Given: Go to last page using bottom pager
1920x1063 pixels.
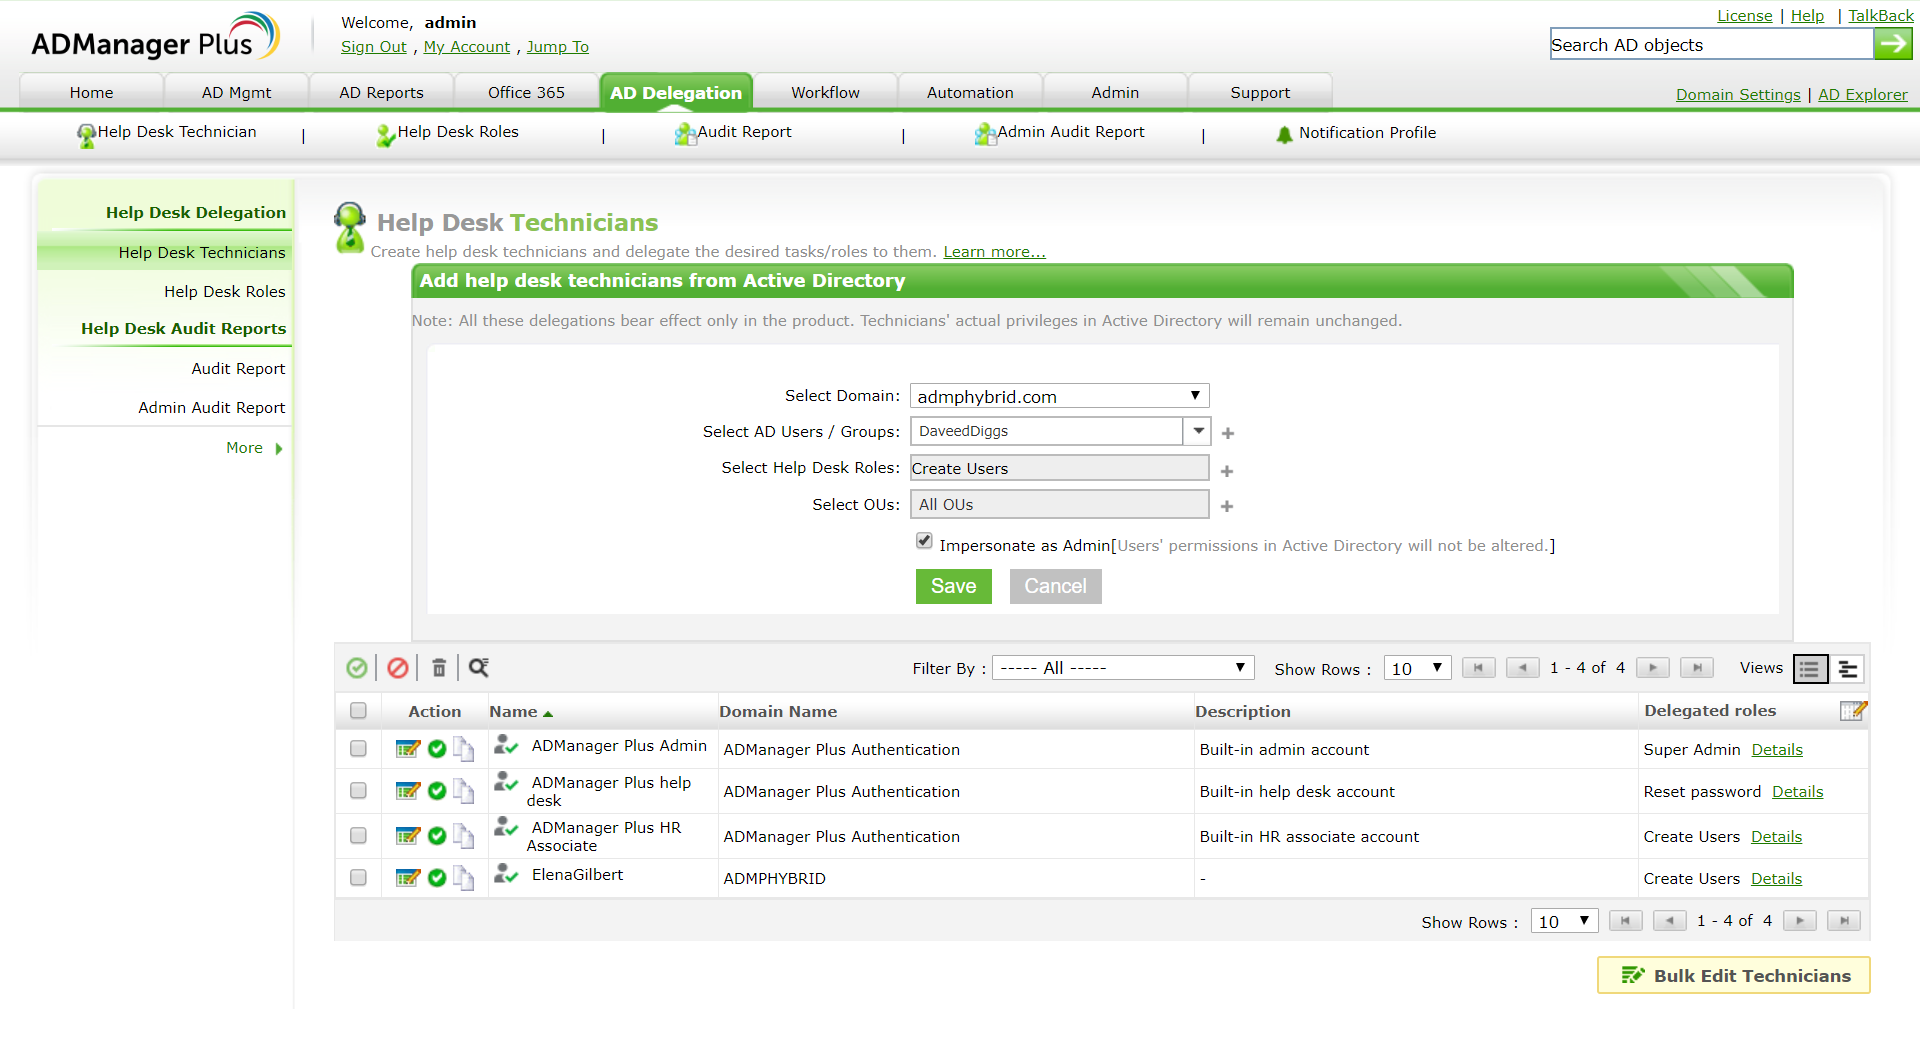Looking at the screenshot, I should click(1844, 921).
